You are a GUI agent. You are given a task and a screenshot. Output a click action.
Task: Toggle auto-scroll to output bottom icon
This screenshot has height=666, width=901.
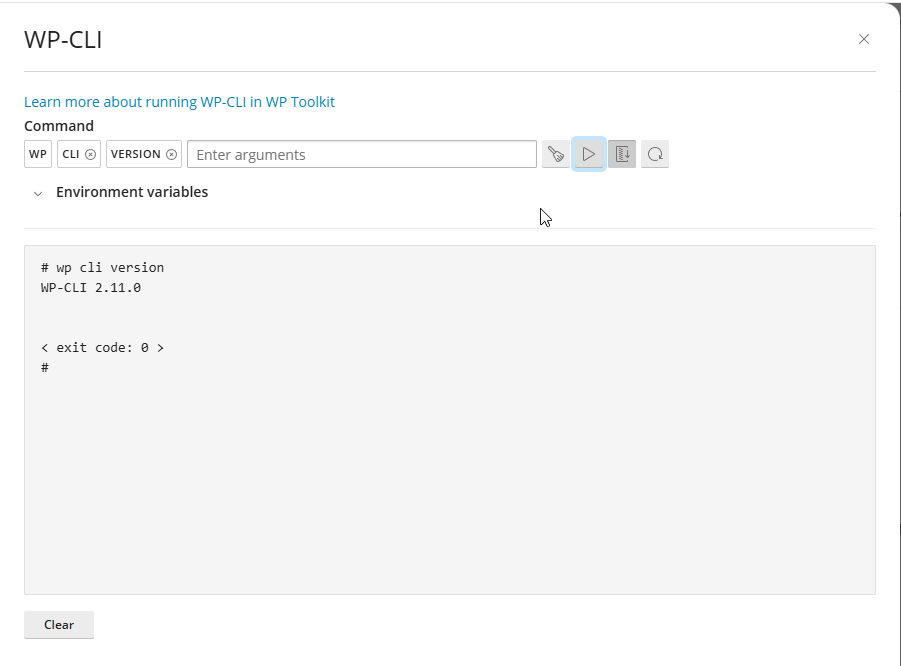(622, 154)
